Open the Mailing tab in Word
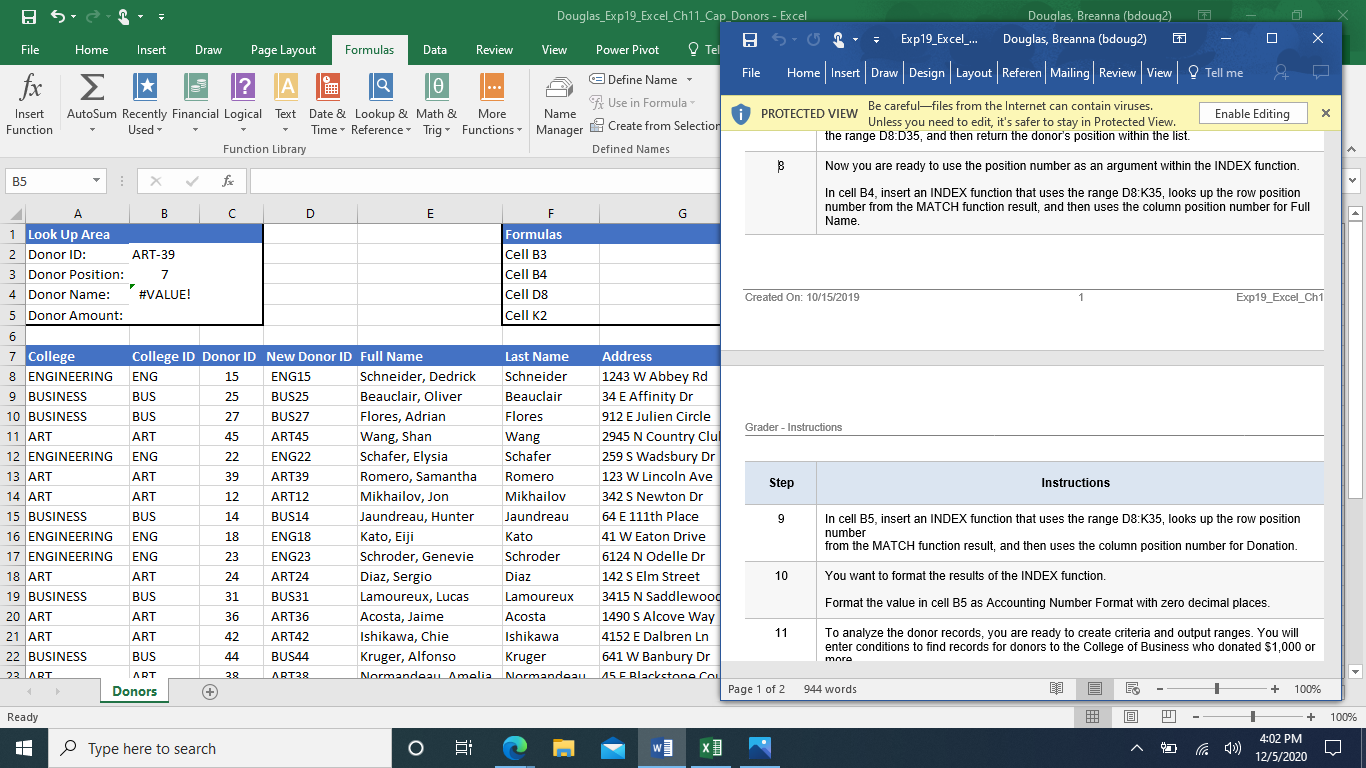 [1069, 73]
